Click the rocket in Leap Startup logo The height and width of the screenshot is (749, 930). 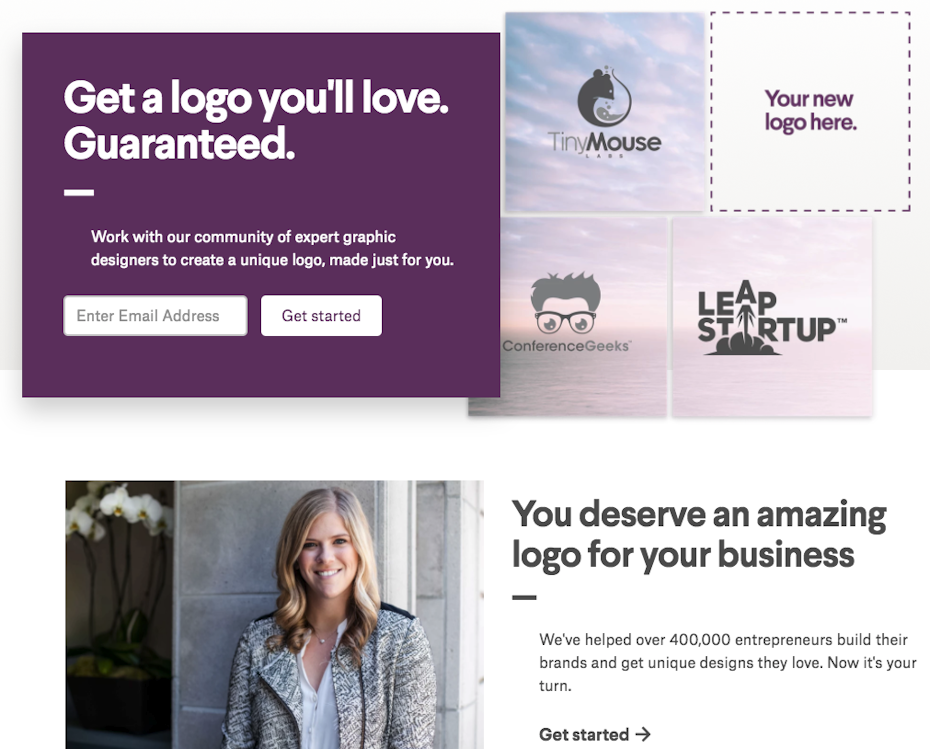pyautogui.click(x=745, y=318)
